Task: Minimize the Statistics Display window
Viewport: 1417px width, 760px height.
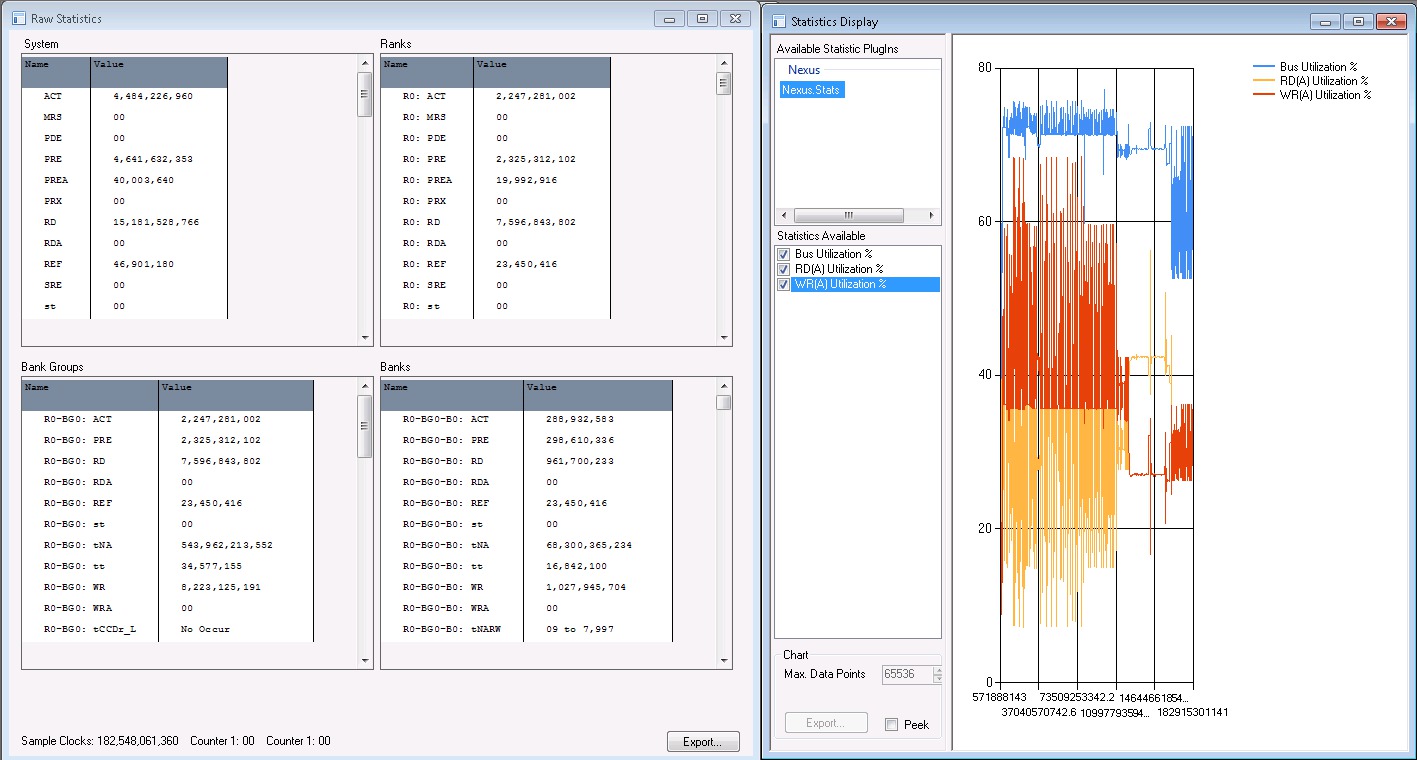Action: pyautogui.click(x=1325, y=21)
